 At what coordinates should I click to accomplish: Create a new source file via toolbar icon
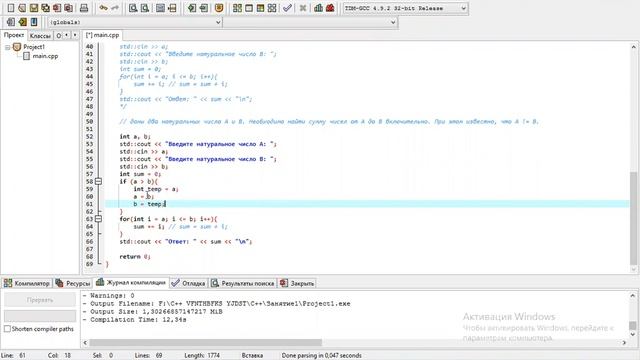[11, 8]
